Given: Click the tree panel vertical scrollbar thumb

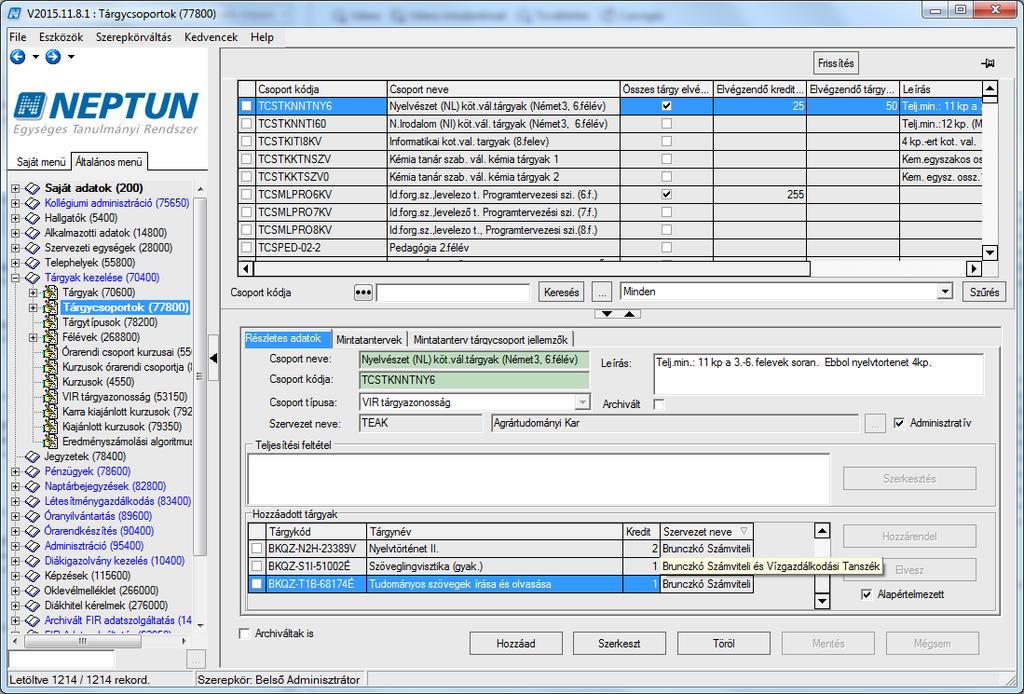Looking at the screenshot, I should coord(200,375).
